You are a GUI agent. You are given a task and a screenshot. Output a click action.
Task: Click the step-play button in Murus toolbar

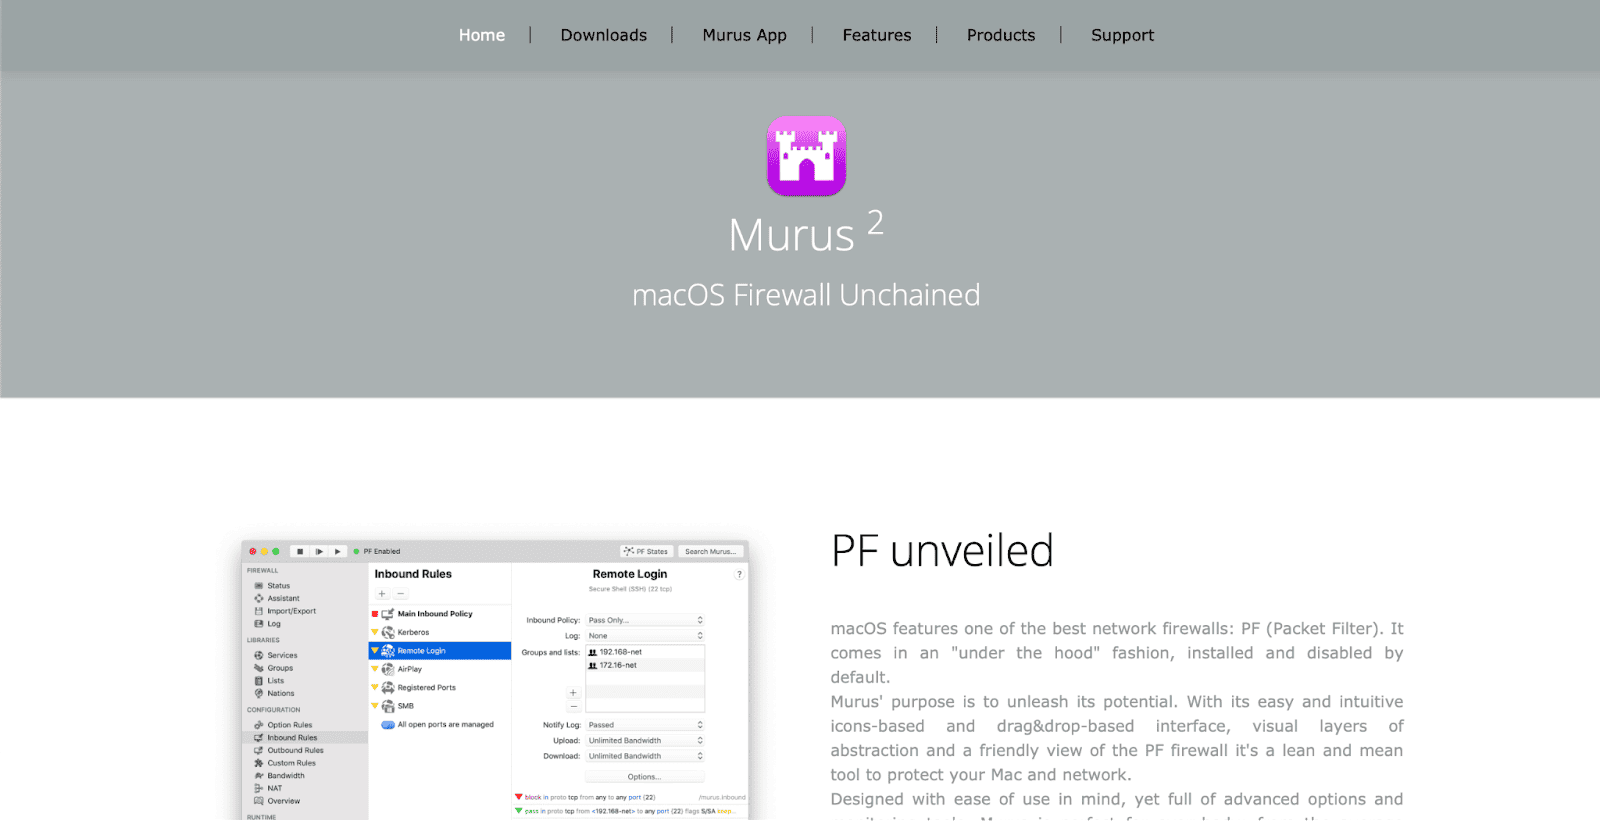[319, 551]
